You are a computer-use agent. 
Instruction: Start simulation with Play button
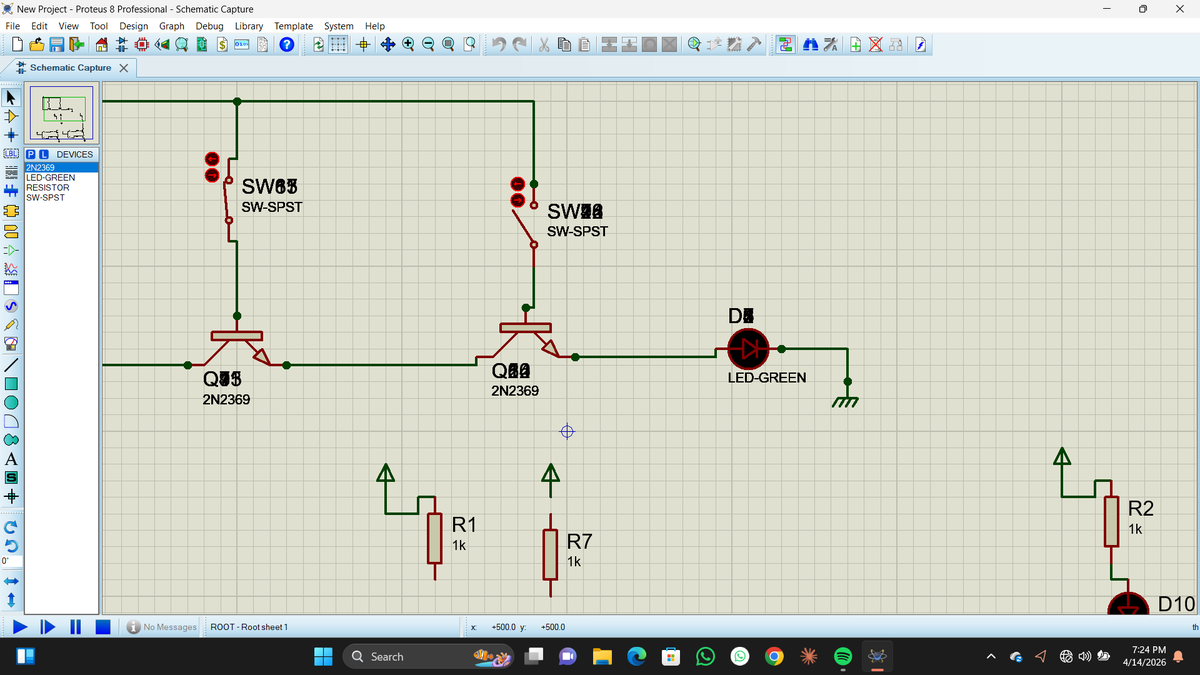18,628
